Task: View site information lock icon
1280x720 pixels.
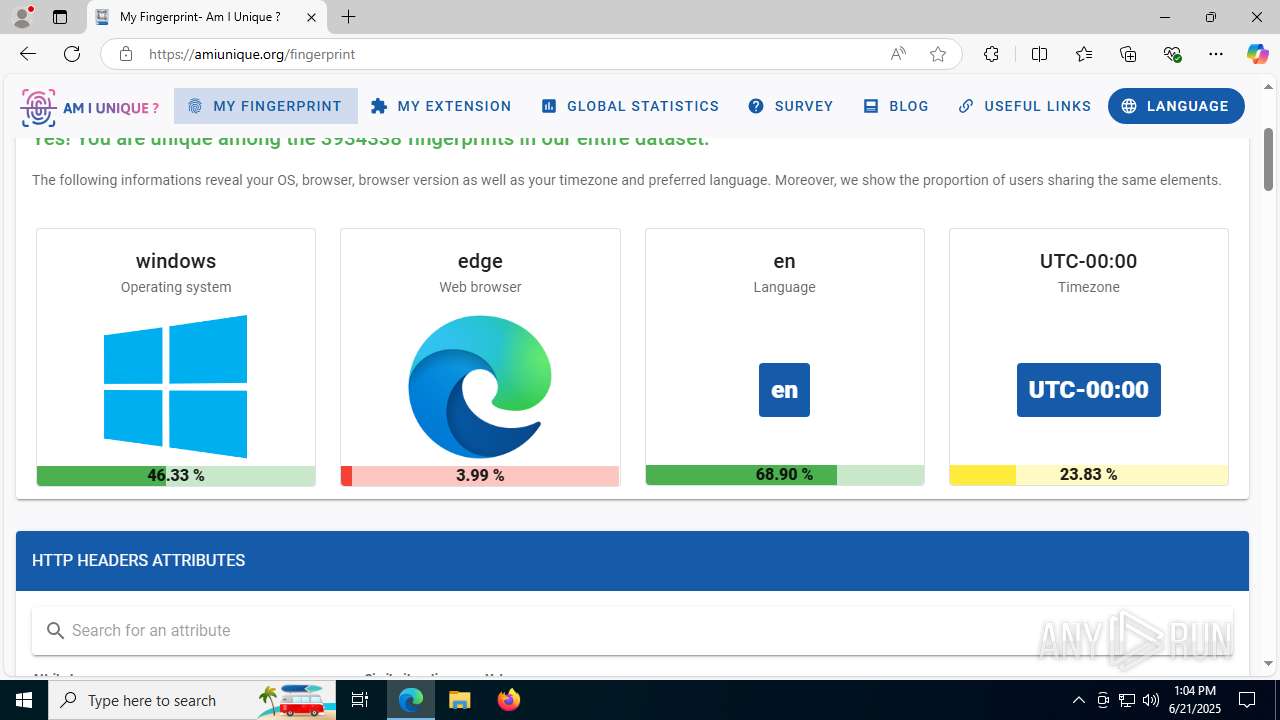Action: click(x=126, y=54)
